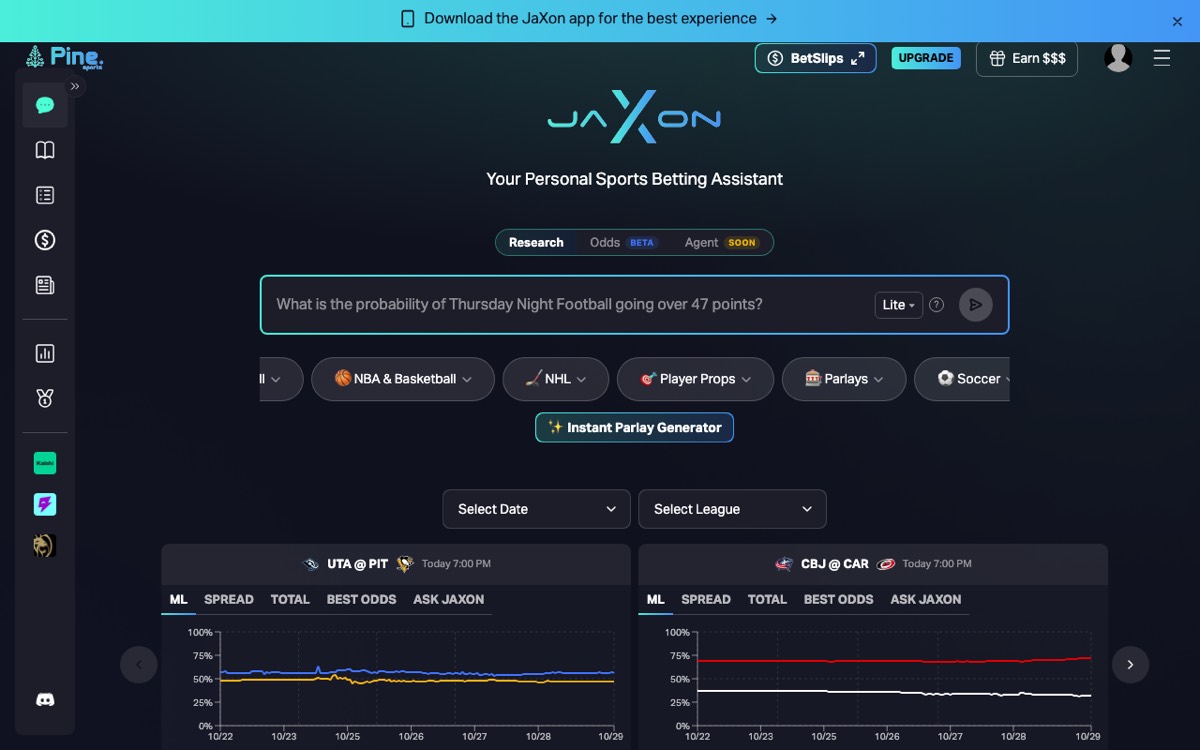Click the UPGRADE button
The image size is (1200, 750).
[x=926, y=58]
